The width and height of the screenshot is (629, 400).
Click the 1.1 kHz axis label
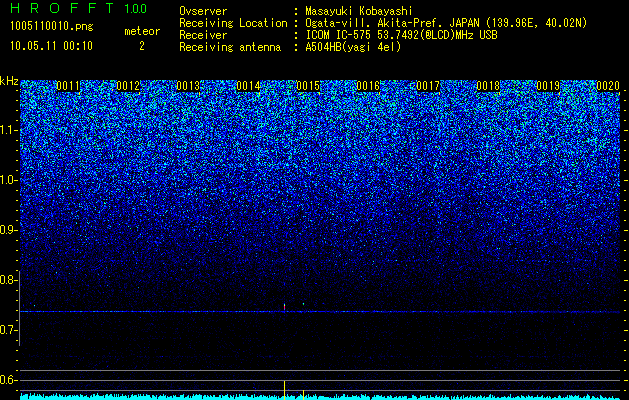(x=9, y=130)
